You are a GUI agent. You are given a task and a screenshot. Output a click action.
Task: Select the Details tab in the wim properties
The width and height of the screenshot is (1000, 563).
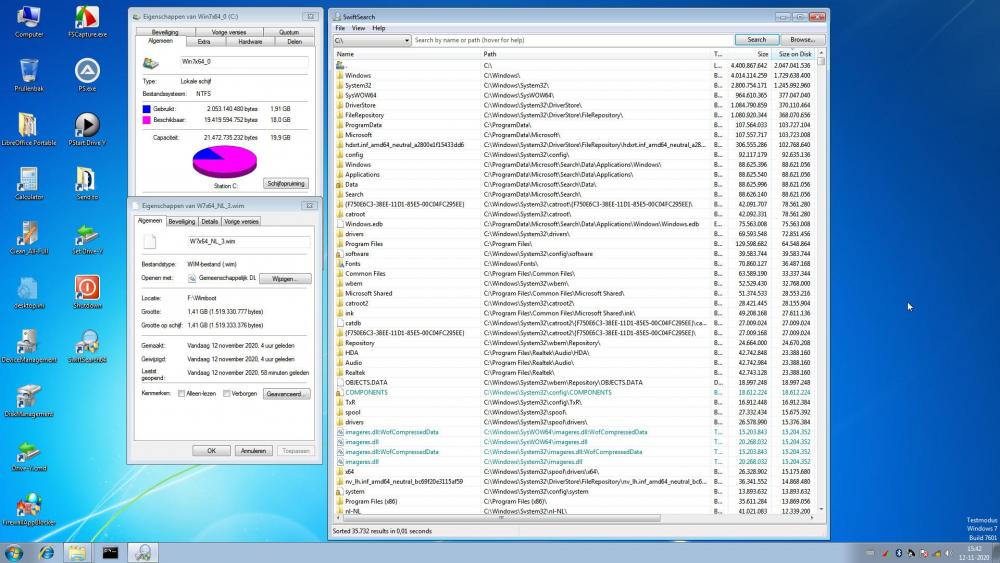209,221
